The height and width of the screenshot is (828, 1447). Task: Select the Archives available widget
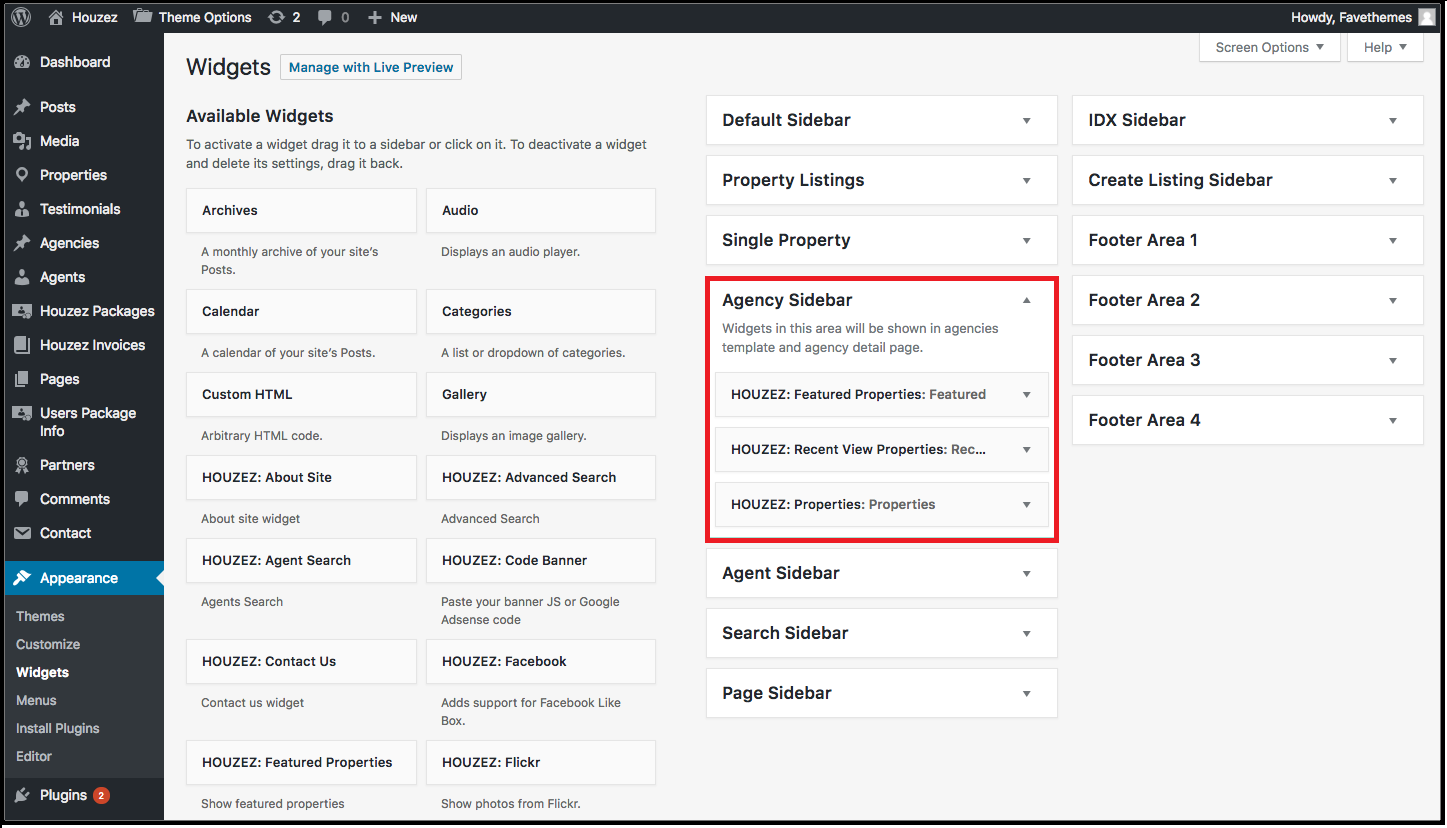coord(301,210)
